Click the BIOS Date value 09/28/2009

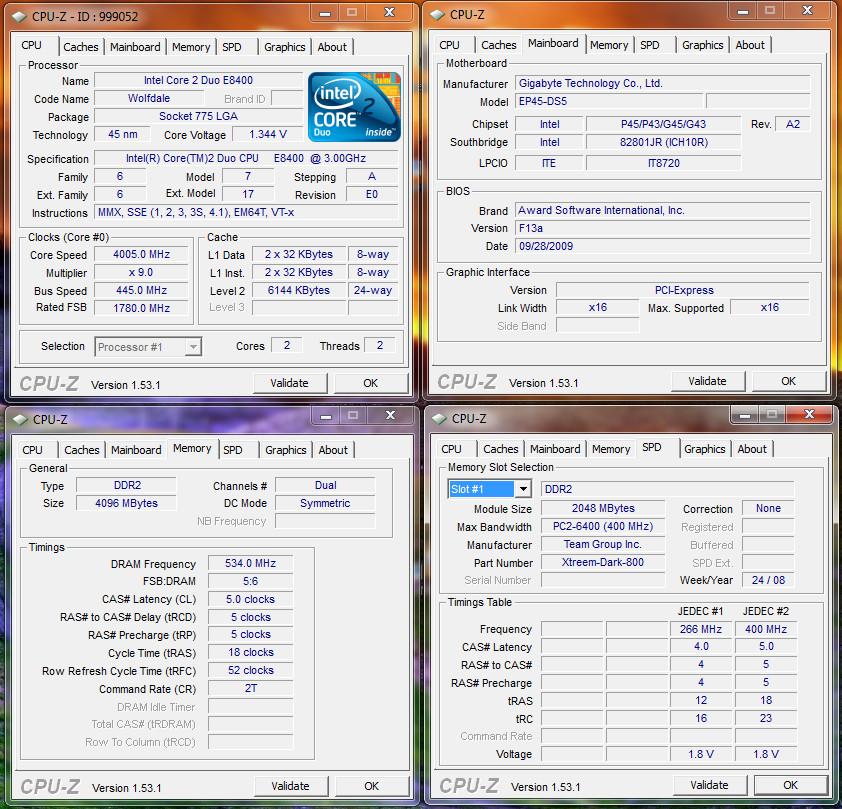(663, 246)
